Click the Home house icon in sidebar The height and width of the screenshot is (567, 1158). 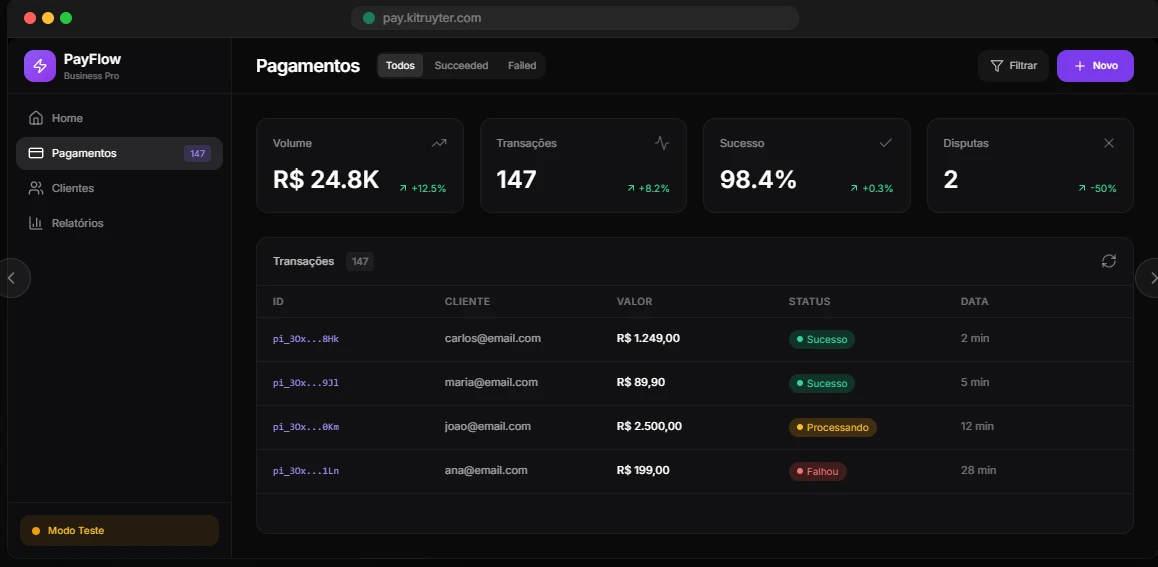[36, 118]
